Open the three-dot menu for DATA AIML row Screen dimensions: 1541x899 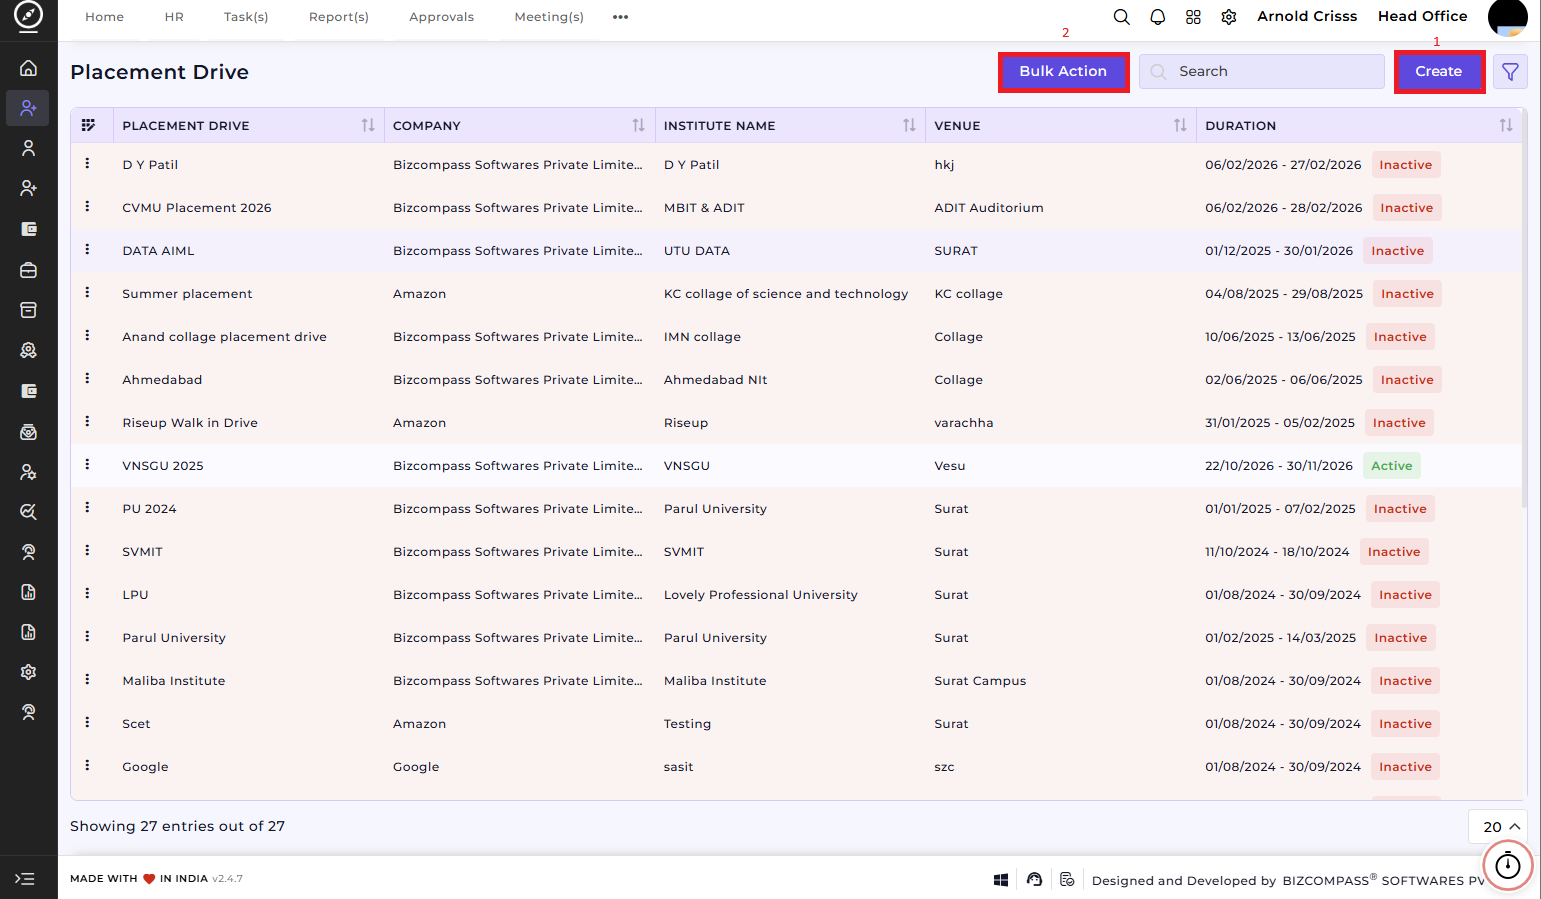[87, 249]
